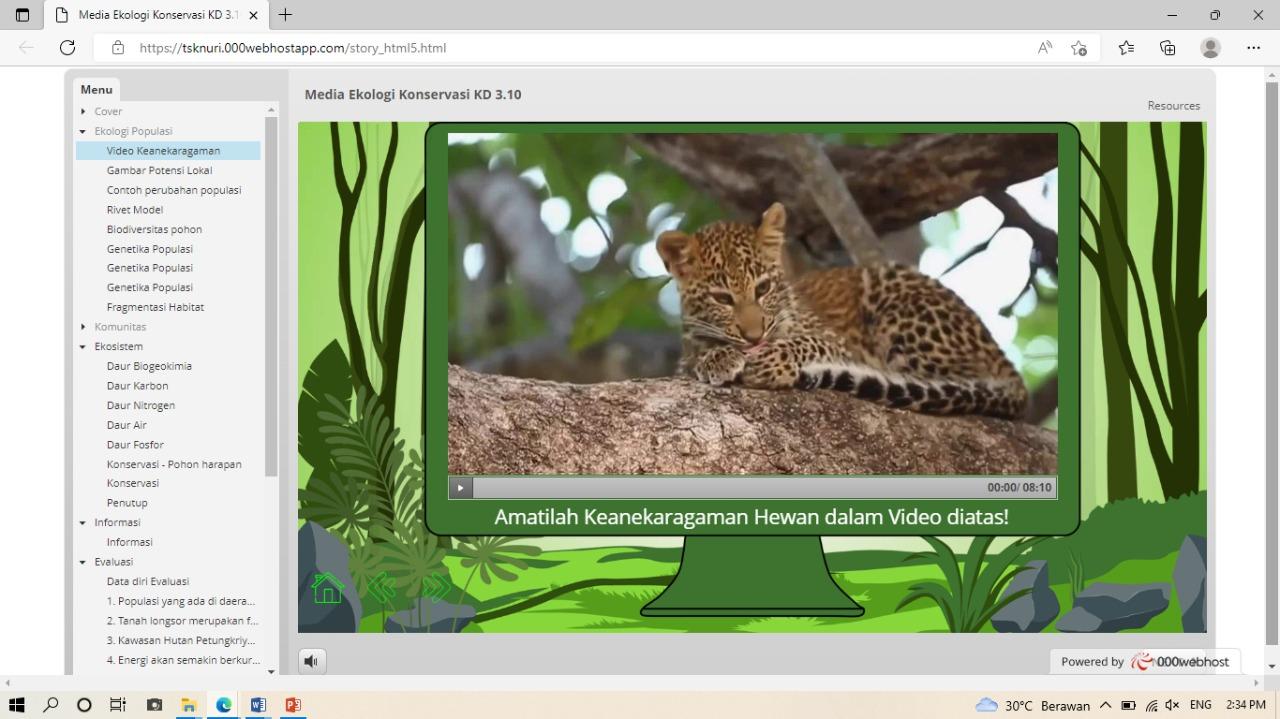This screenshot has width=1280, height=719.
Task: Advance to next slide with forward arrows
Action: [436, 588]
